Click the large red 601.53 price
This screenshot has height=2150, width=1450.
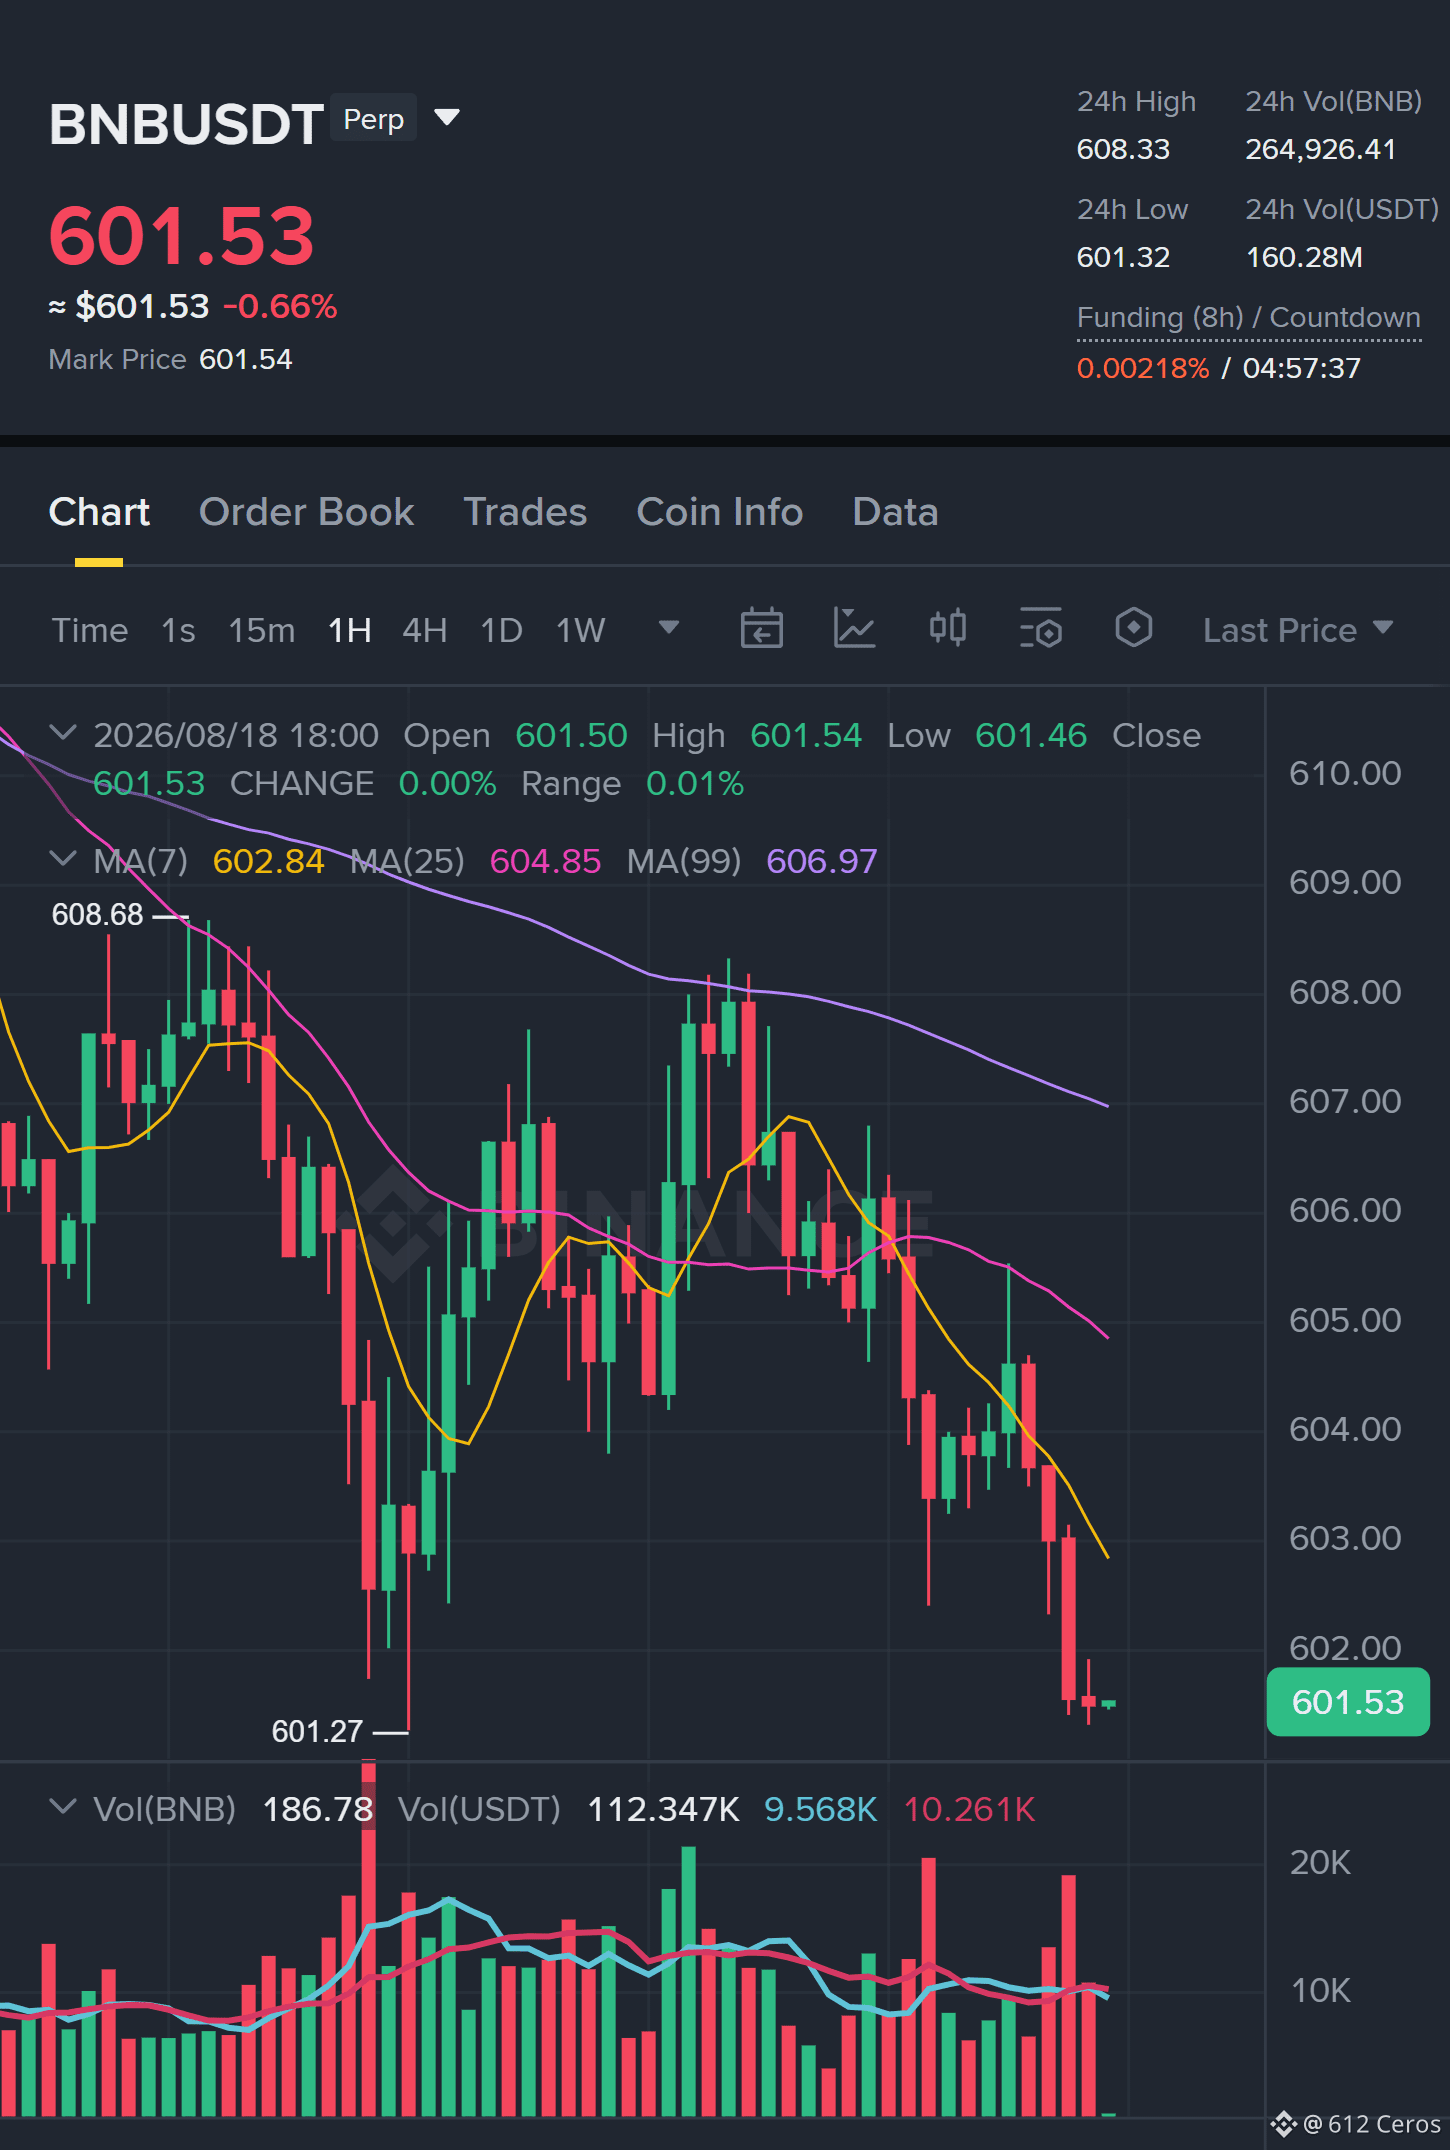(x=181, y=237)
